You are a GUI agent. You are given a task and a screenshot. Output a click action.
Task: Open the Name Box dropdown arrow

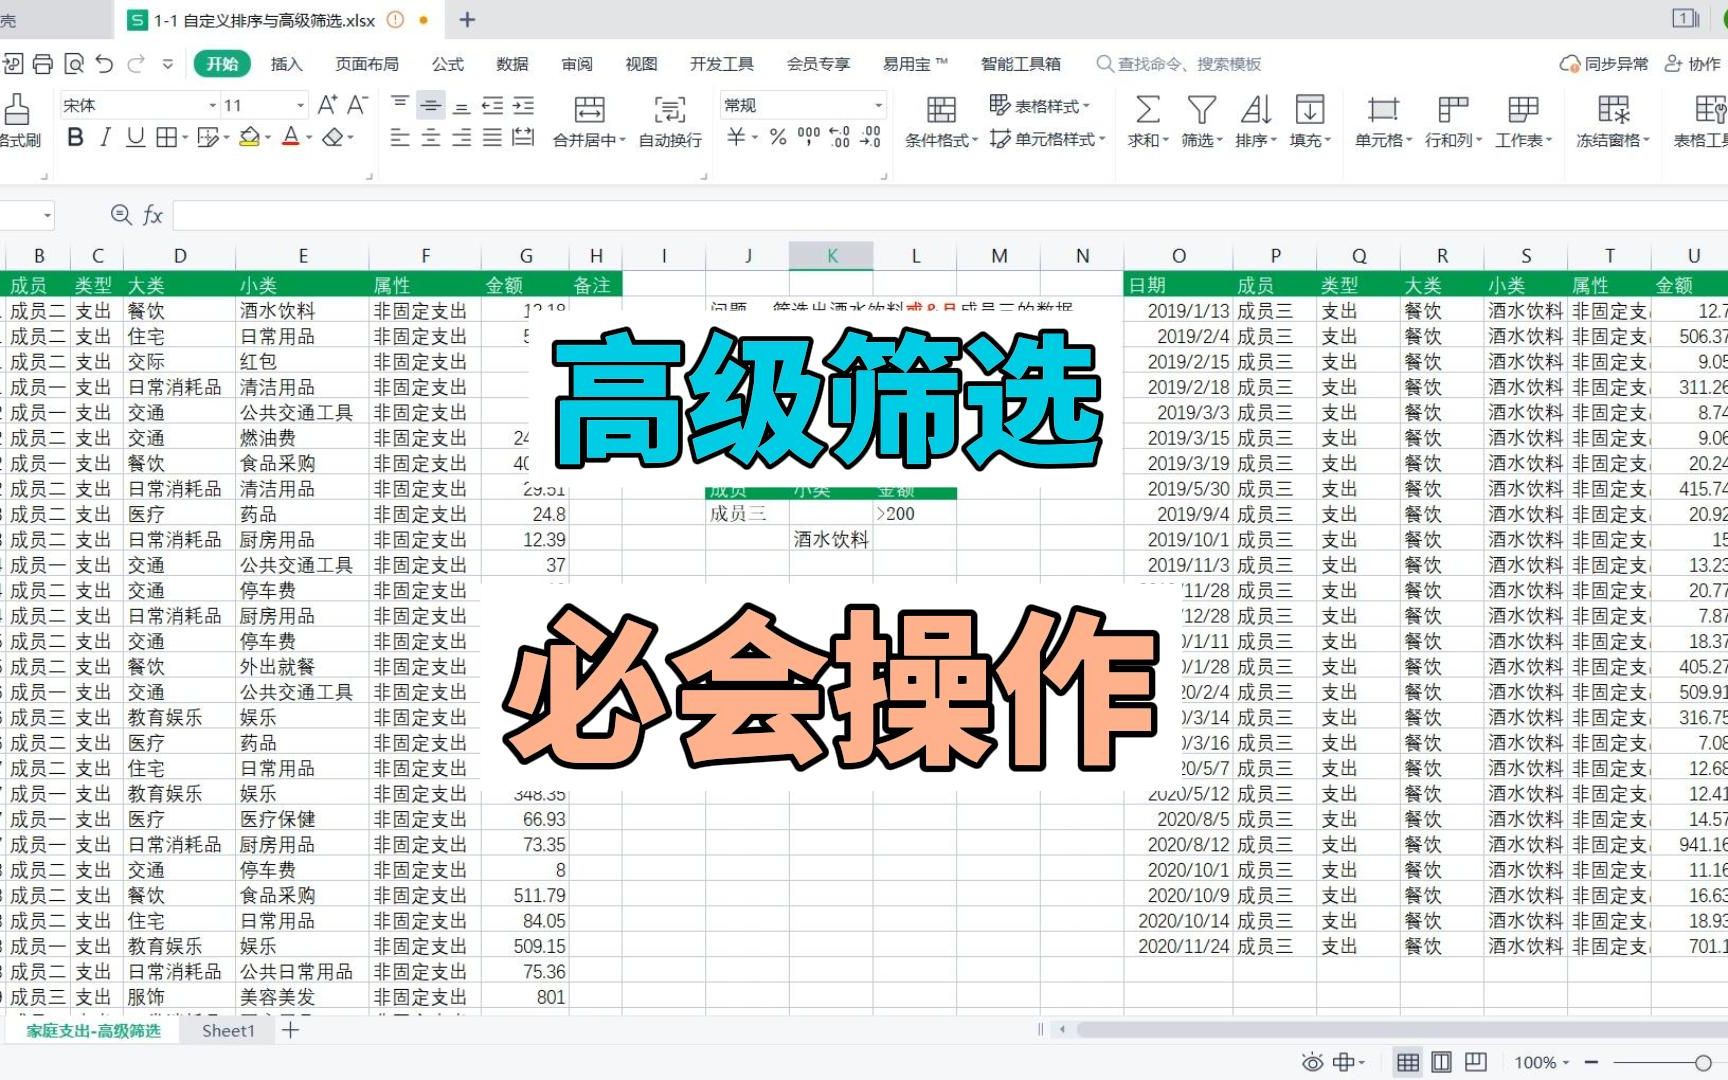pos(47,215)
